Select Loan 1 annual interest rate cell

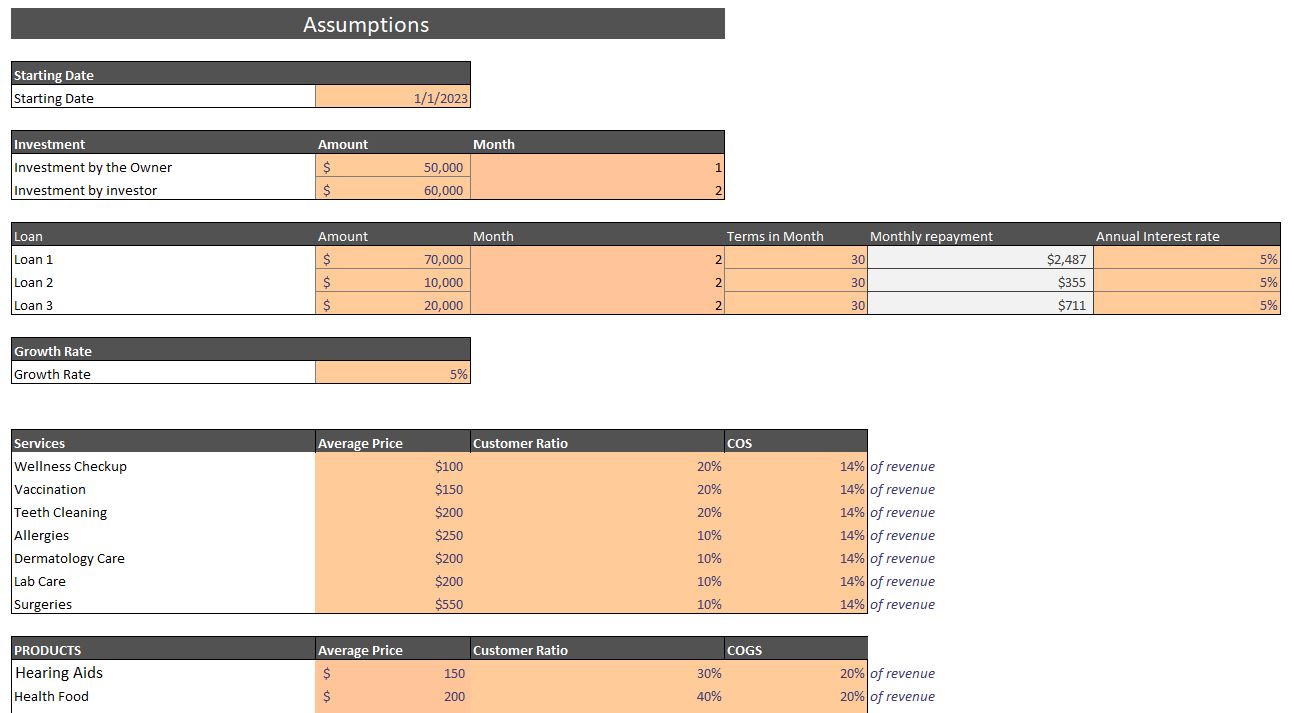point(1187,259)
